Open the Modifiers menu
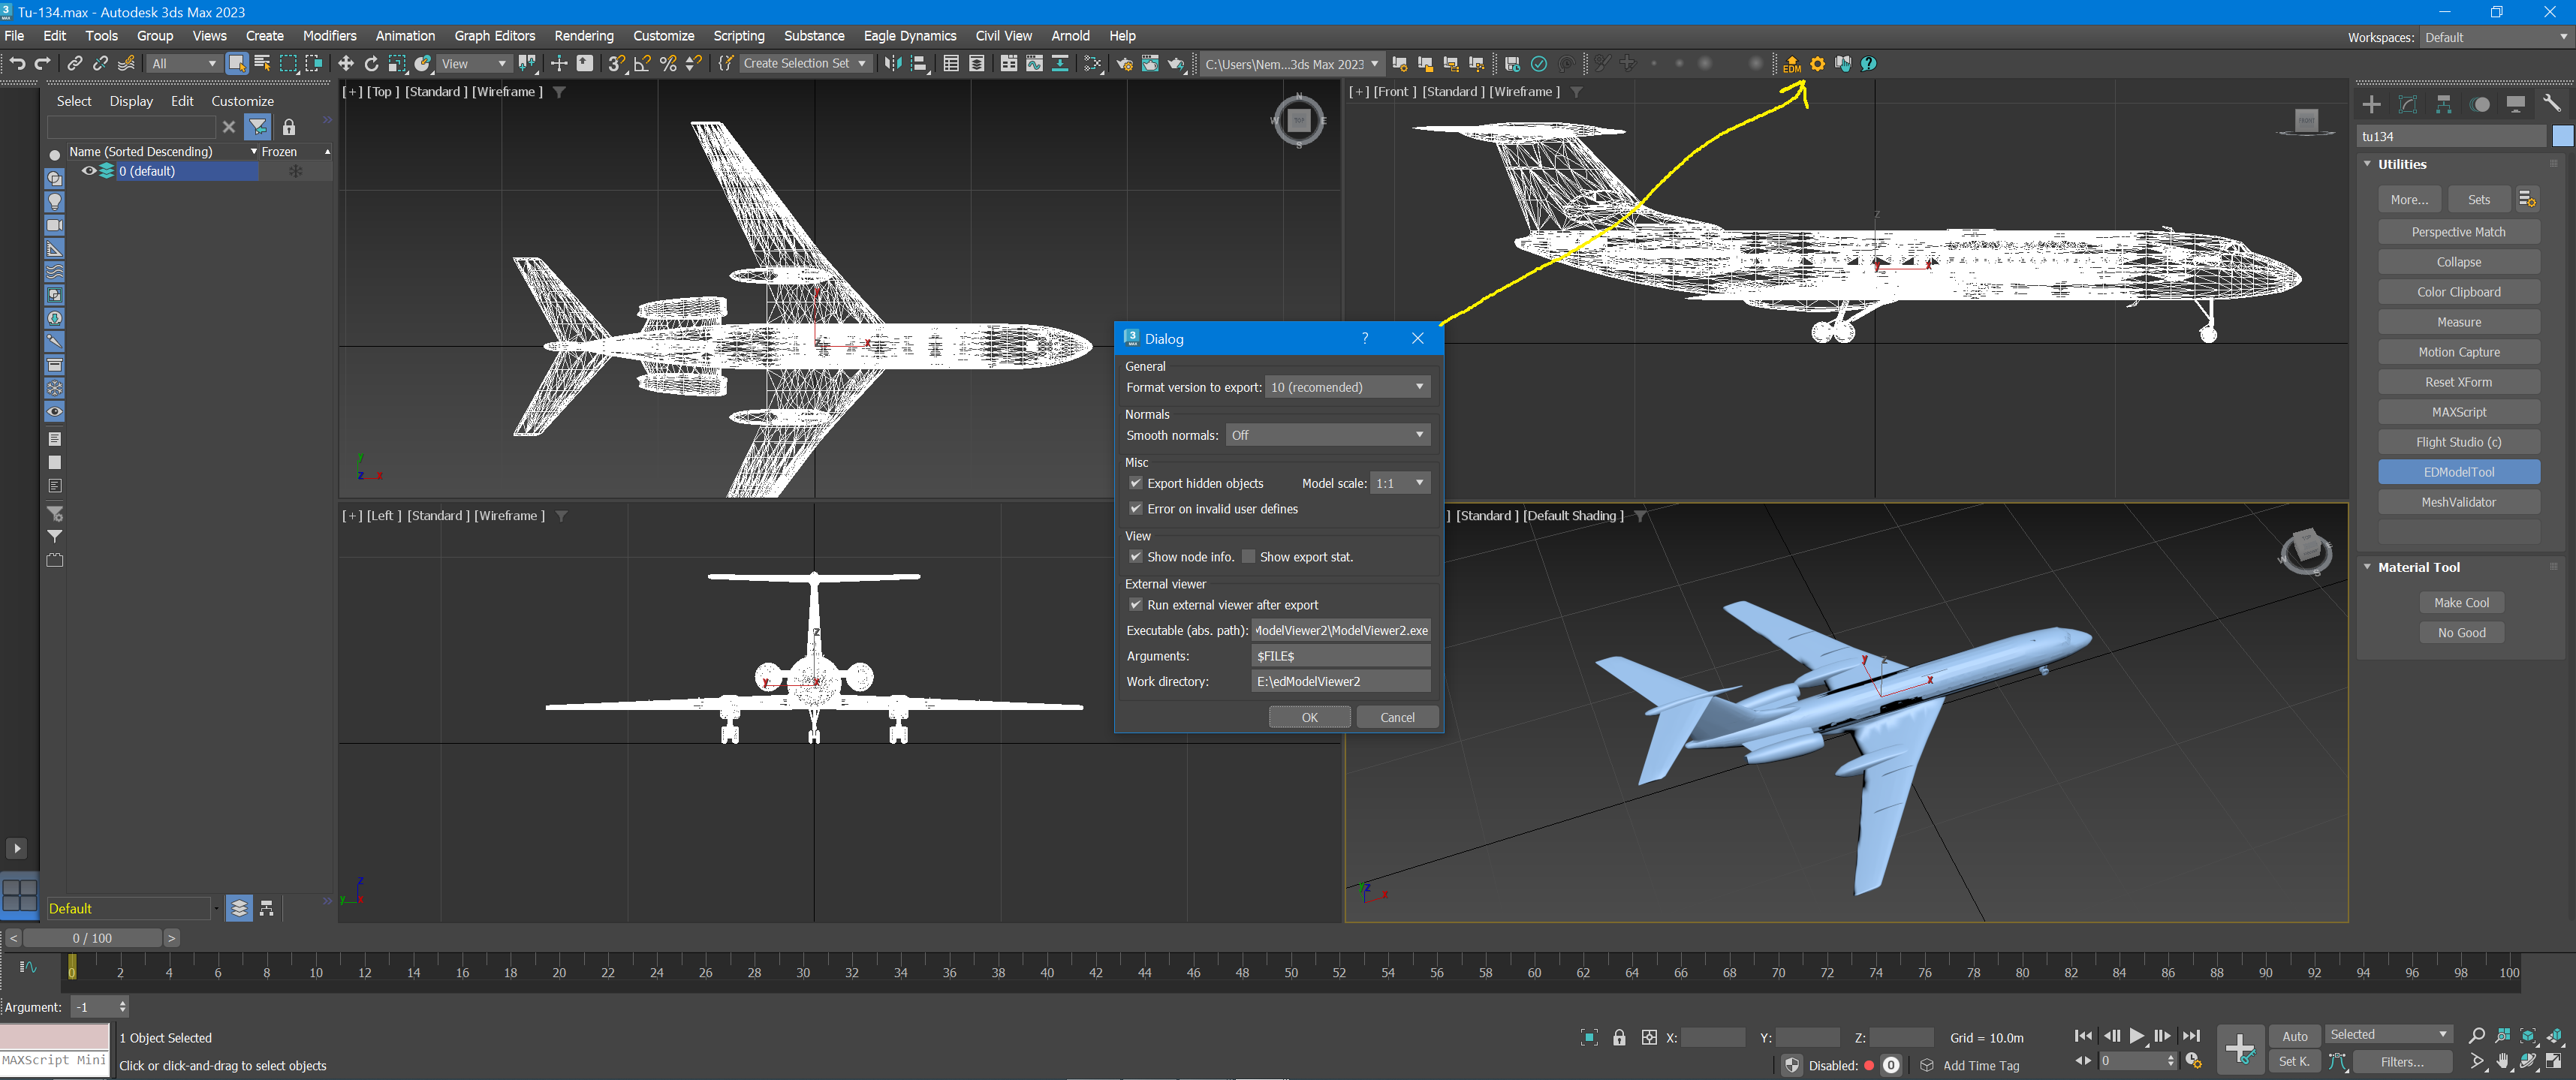The image size is (2576, 1080). 329,36
